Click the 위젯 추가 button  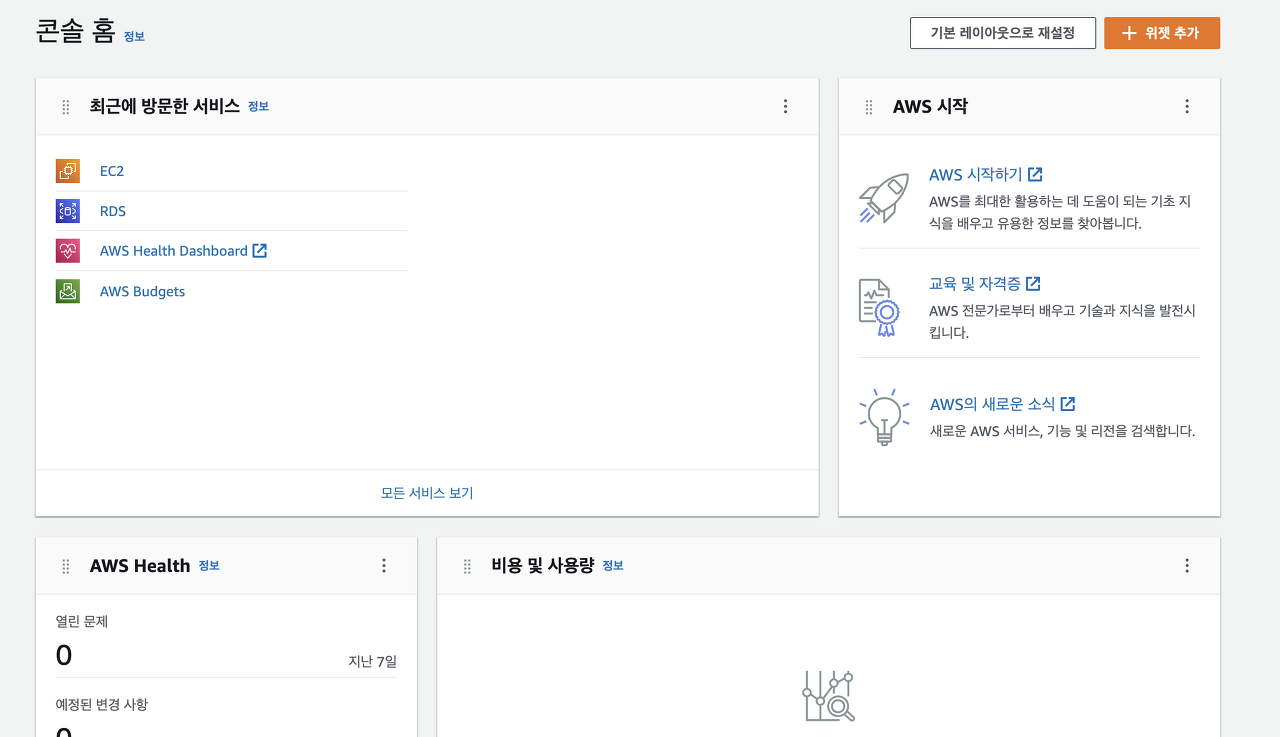(1162, 33)
